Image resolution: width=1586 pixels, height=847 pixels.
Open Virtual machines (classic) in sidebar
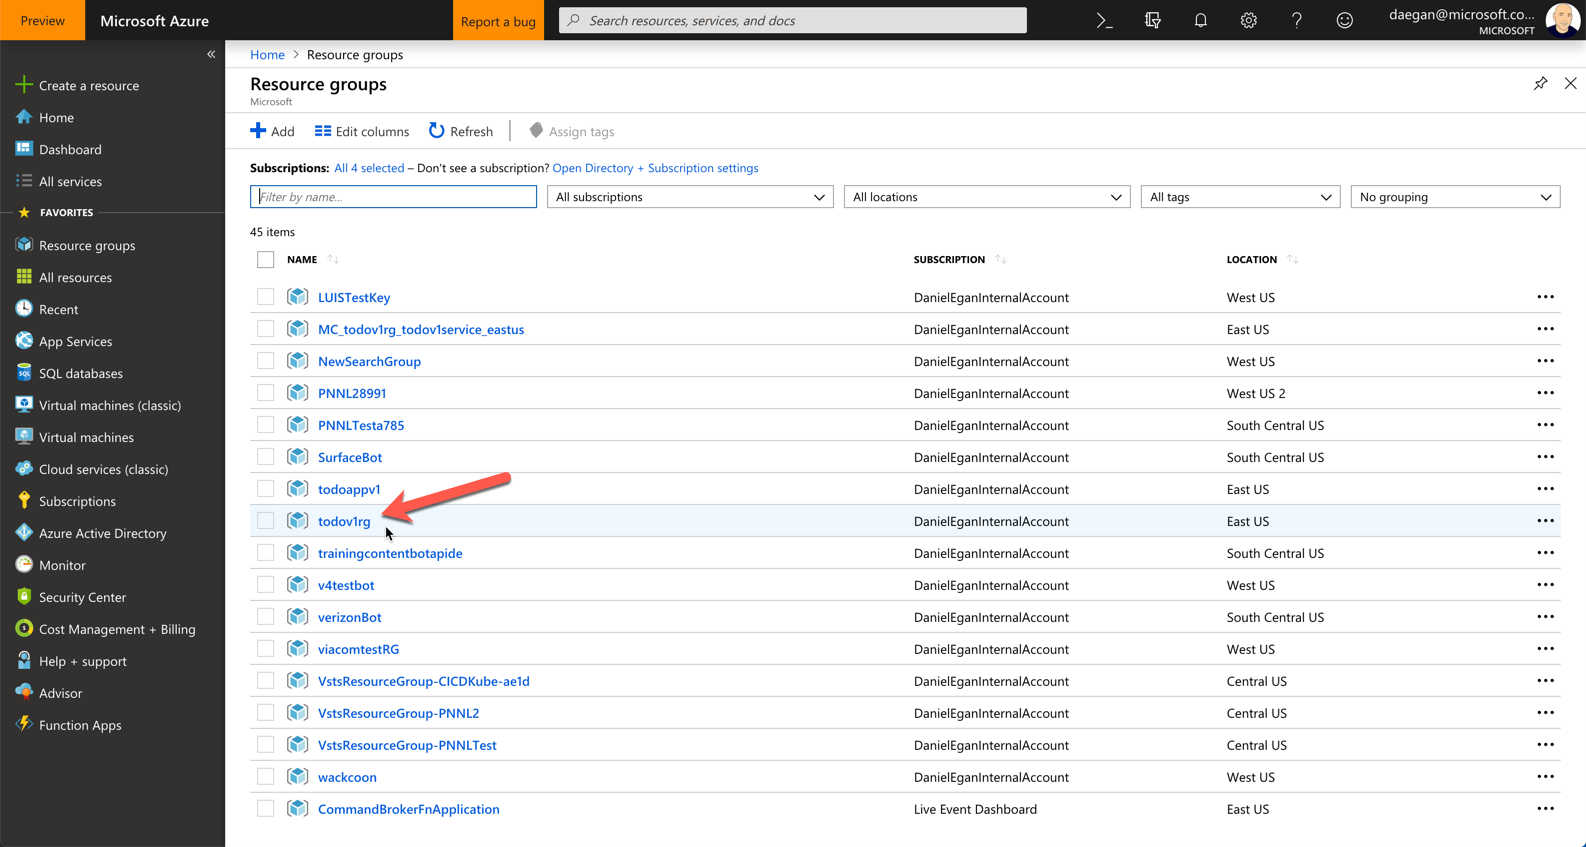(x=109, y=405)
